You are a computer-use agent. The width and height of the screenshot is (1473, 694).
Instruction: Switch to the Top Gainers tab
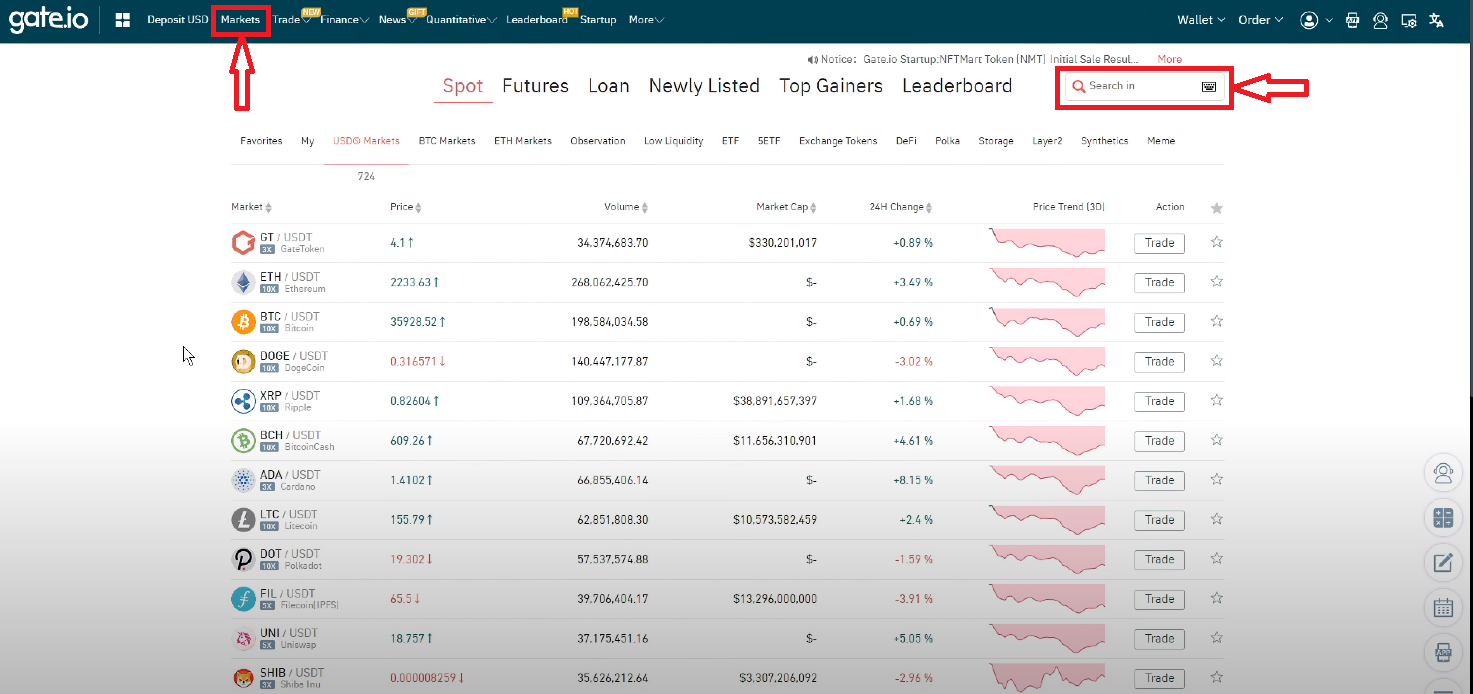831,86
